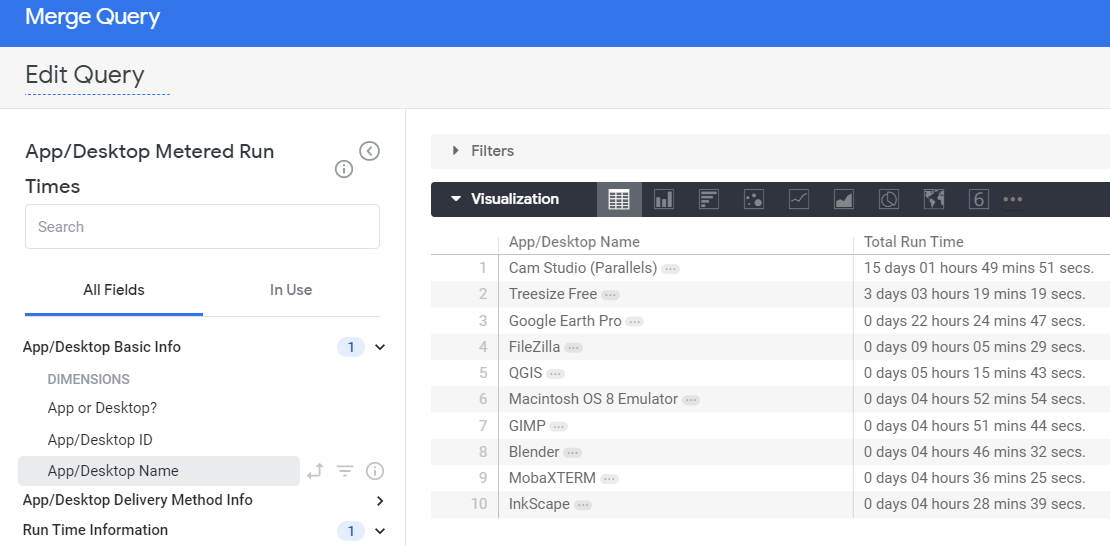1110x546 pixels.
Task: Switch to column chart visualization
Action: [x=664, y=199]
